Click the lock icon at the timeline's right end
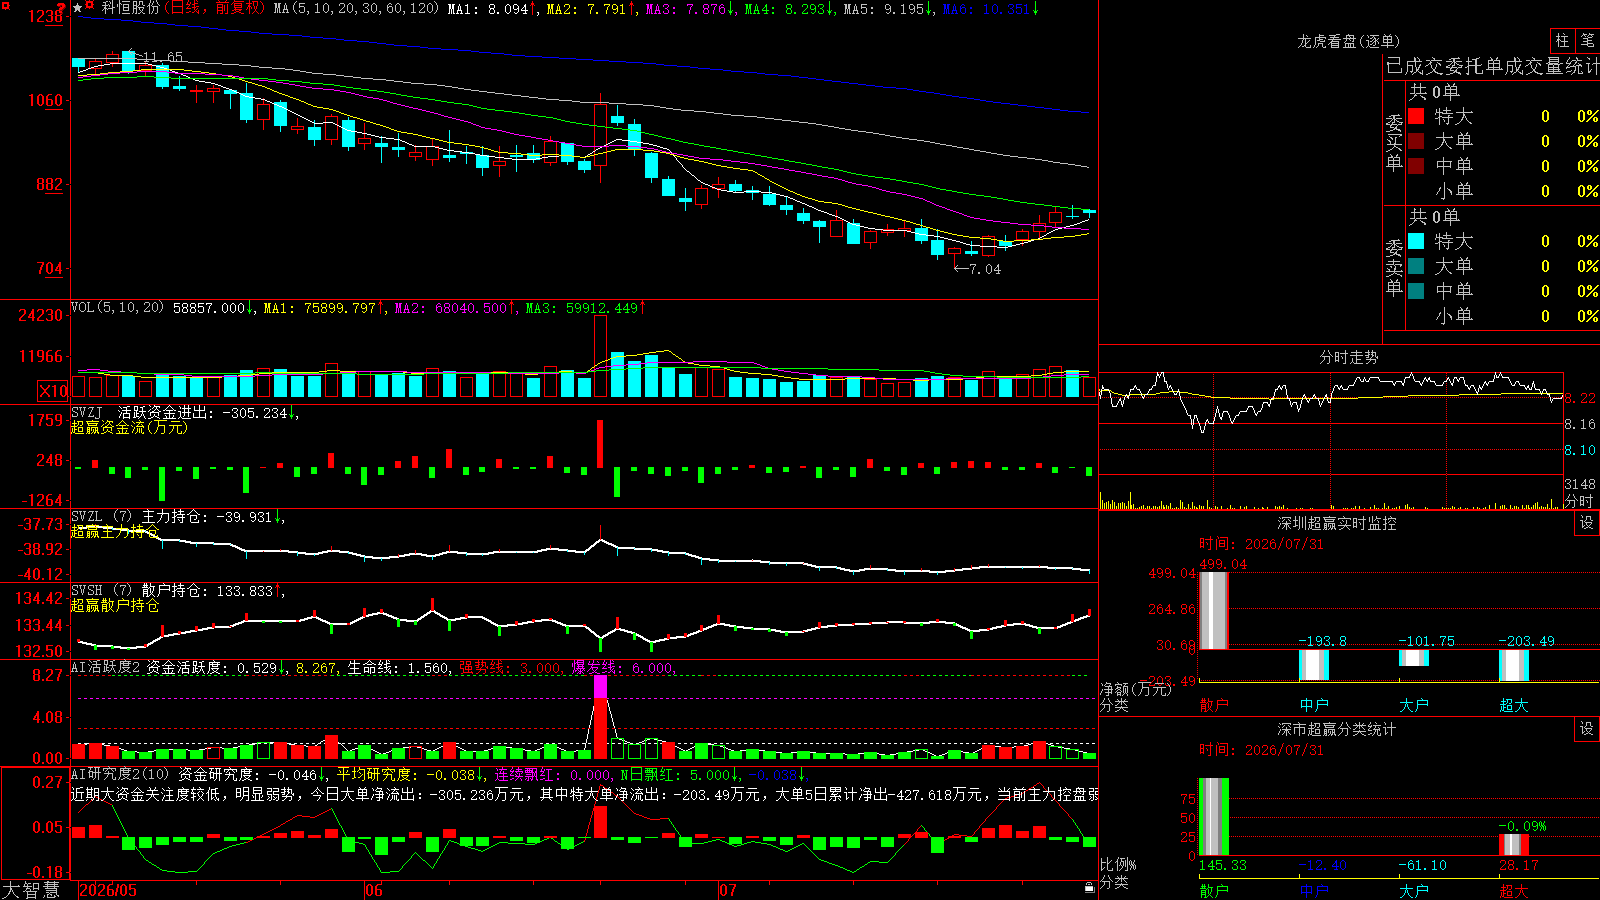1600x900 pixels. [x=1090, y=888]
